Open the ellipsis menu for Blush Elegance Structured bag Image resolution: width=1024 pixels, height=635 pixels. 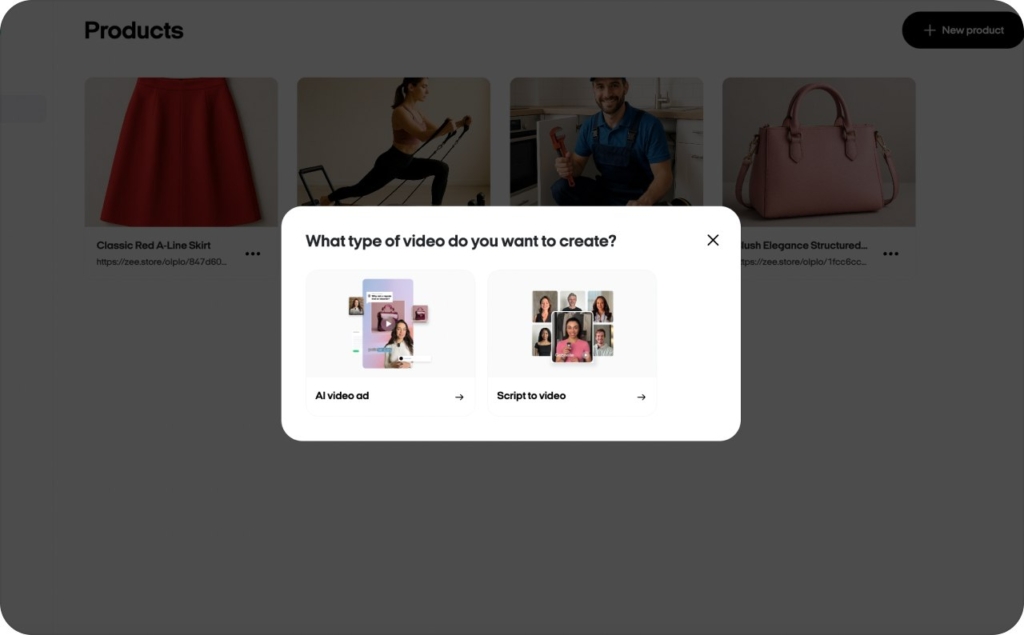click(890, 254)
